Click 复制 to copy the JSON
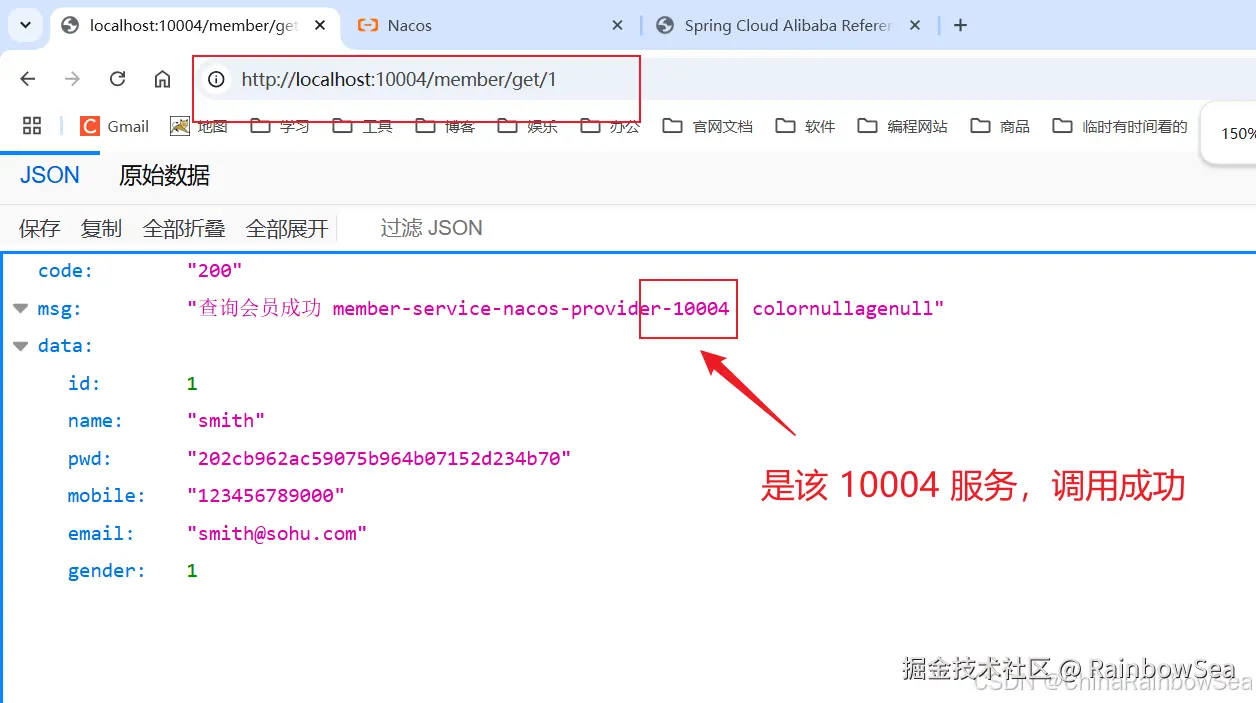1256x703 pixels. tap(100, 227)
